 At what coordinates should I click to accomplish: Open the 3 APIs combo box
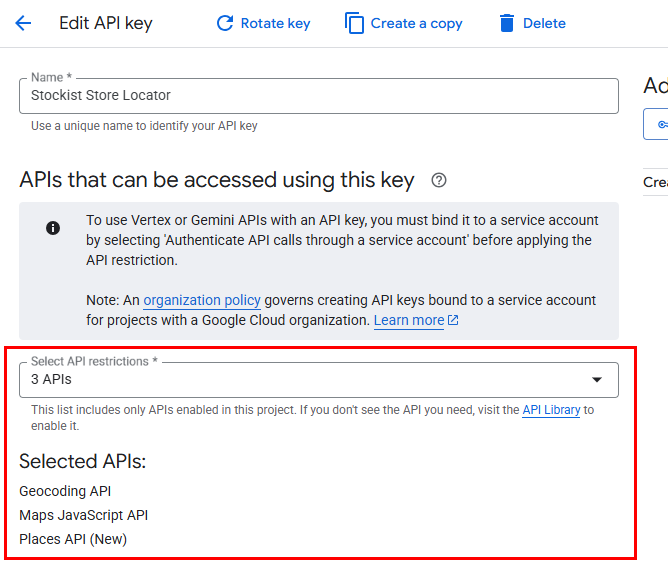click(x=319, y=380)
